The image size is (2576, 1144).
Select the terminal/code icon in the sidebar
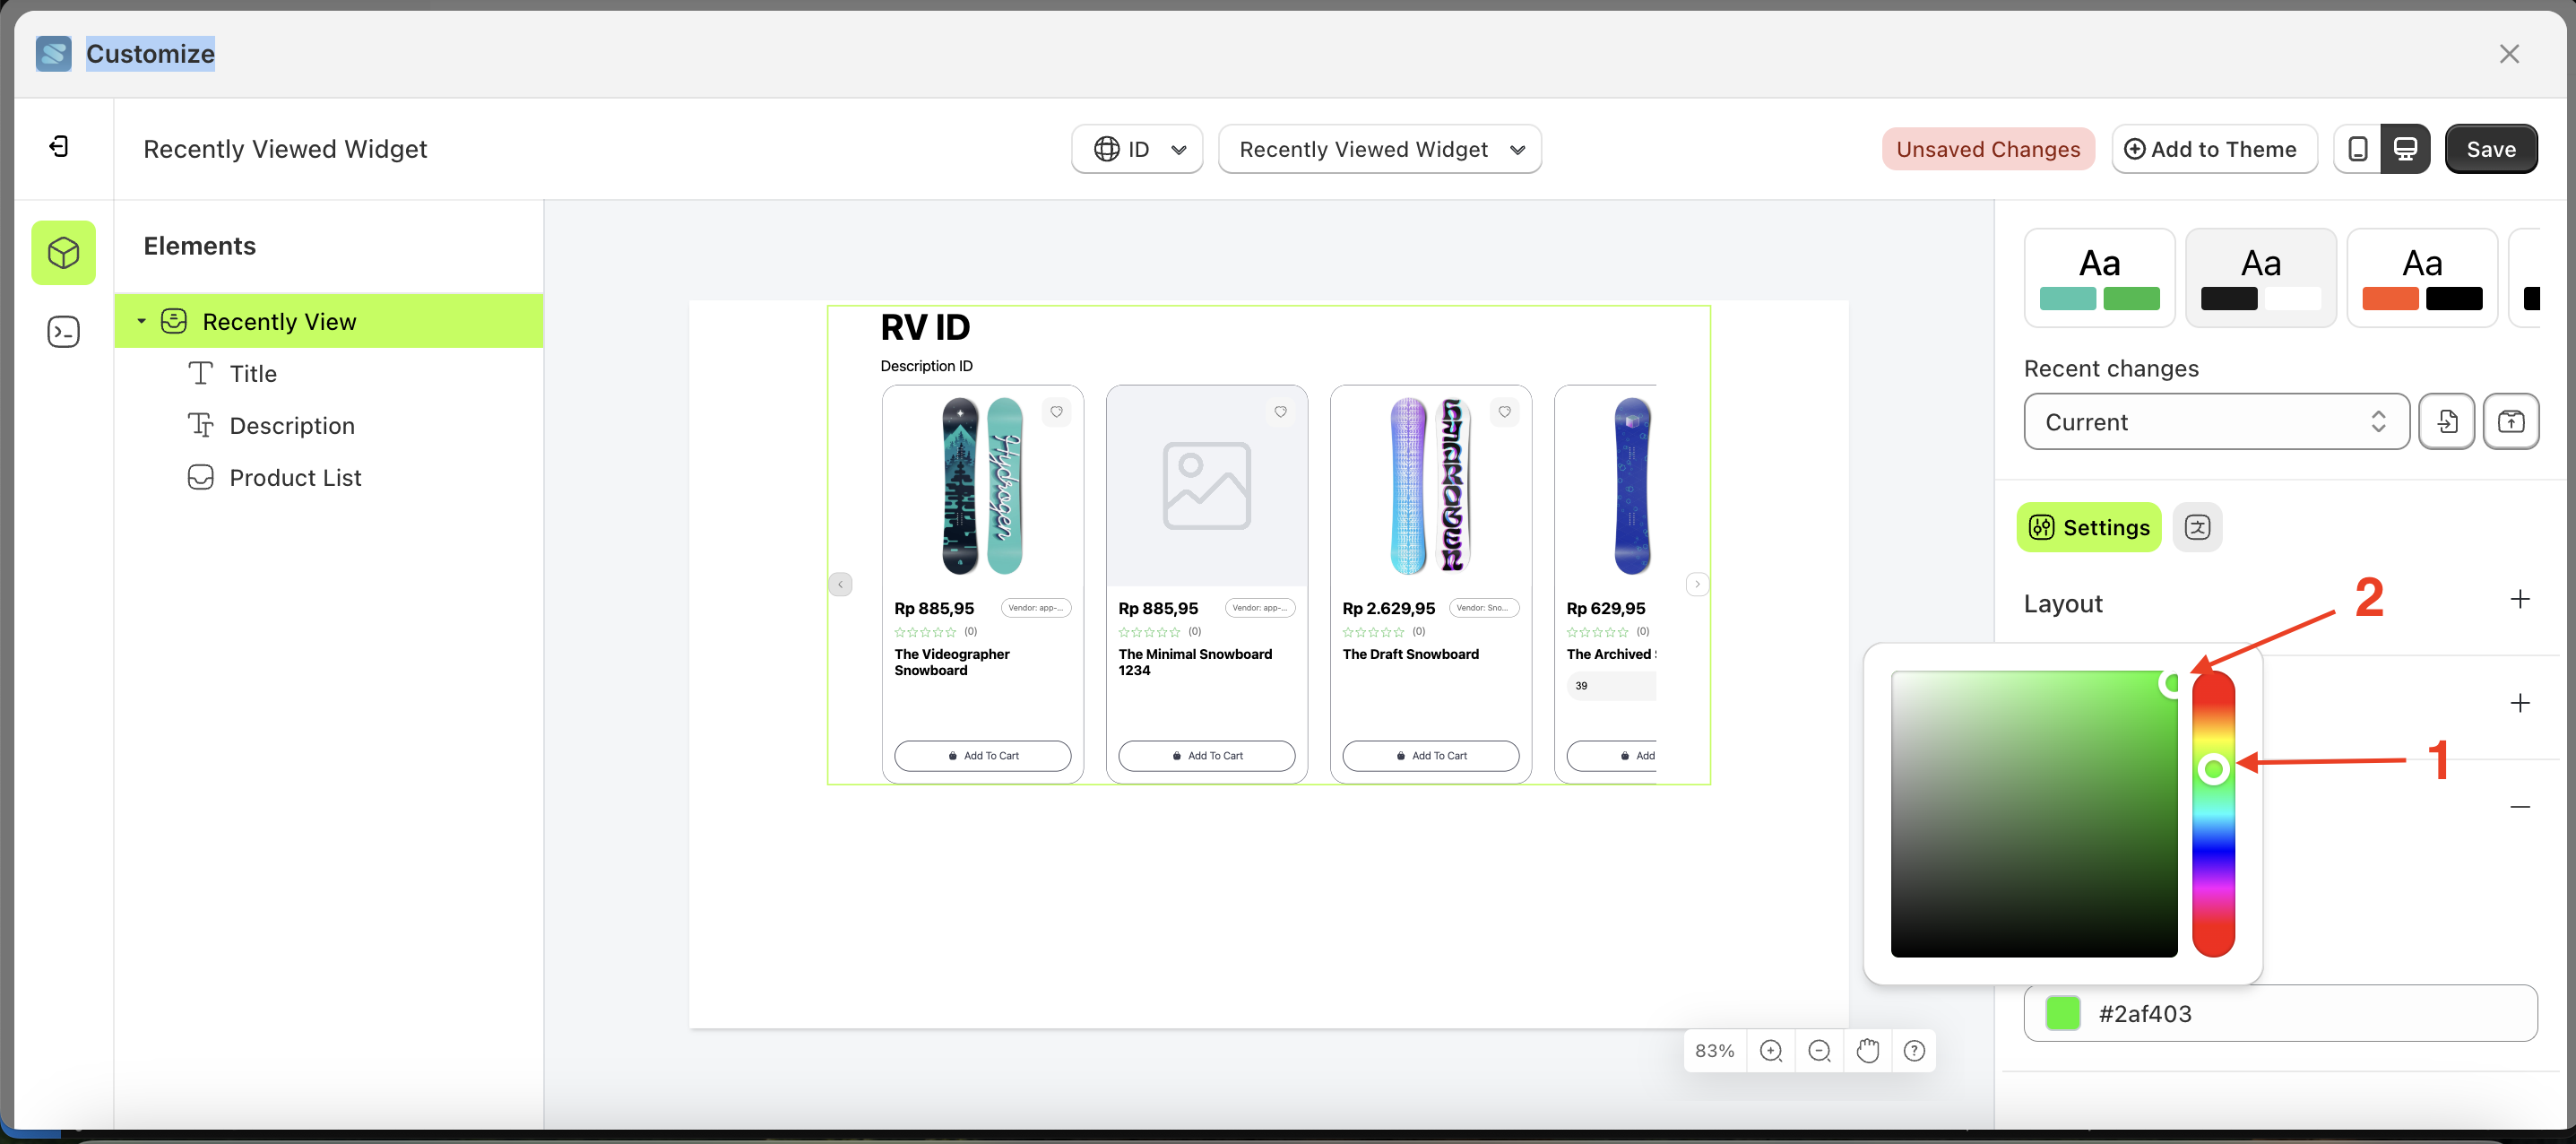point(63,331)
